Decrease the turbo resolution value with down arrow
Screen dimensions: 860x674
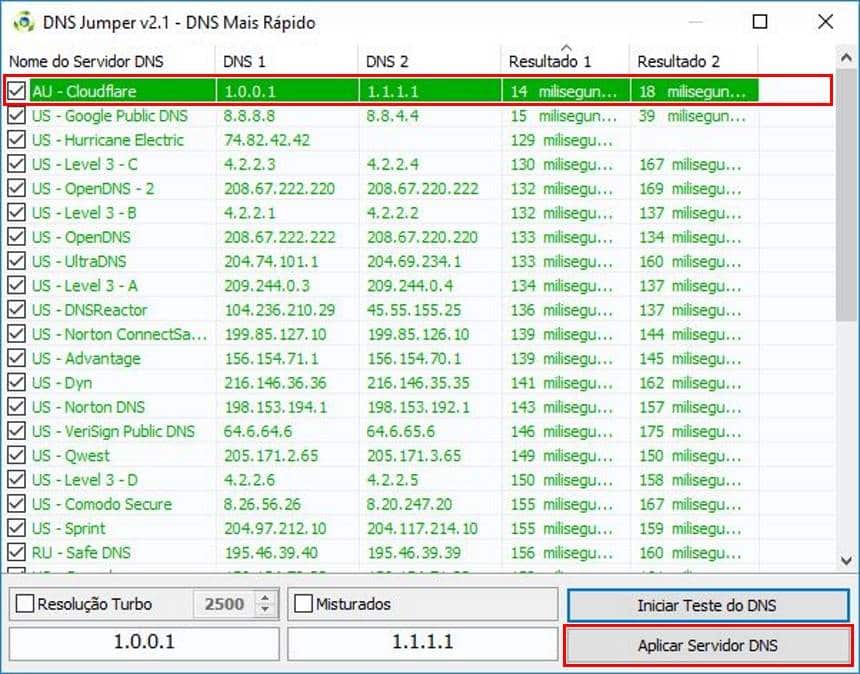[x=265, y=609]
